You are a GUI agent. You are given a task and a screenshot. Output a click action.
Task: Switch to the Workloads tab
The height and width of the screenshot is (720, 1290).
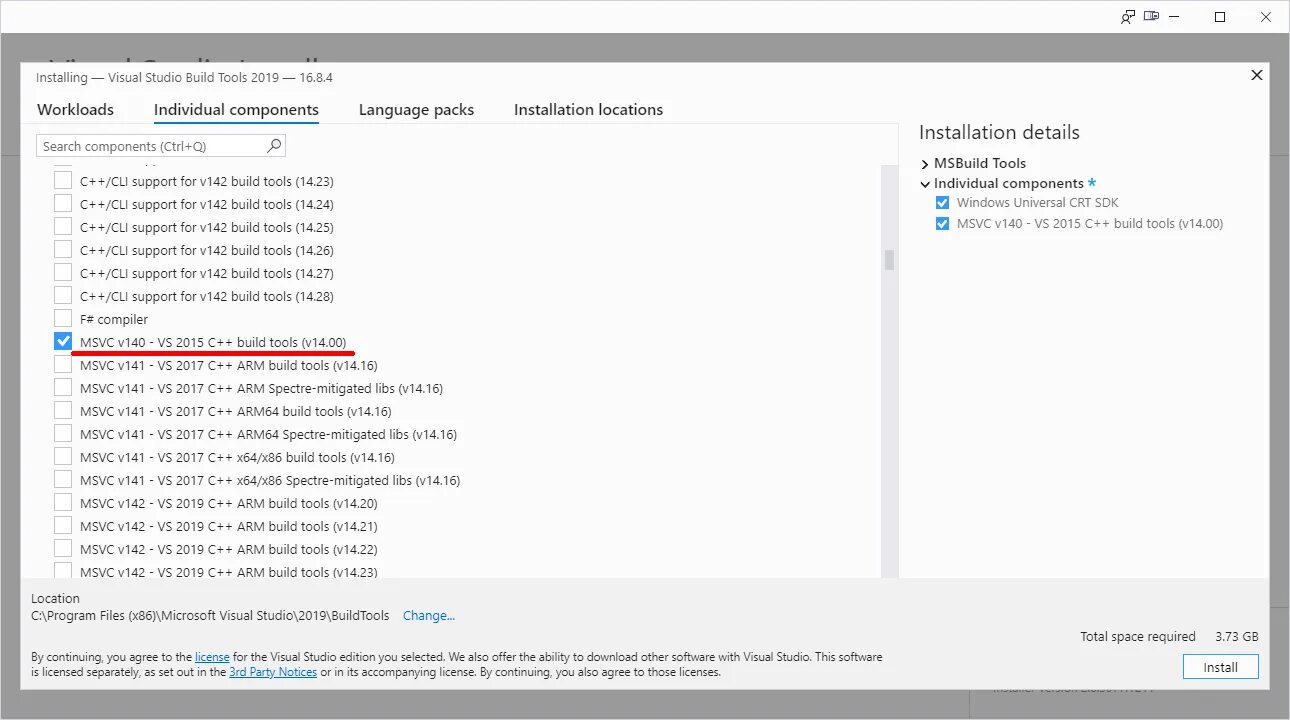pyautogui.click(x=75, y=110)
